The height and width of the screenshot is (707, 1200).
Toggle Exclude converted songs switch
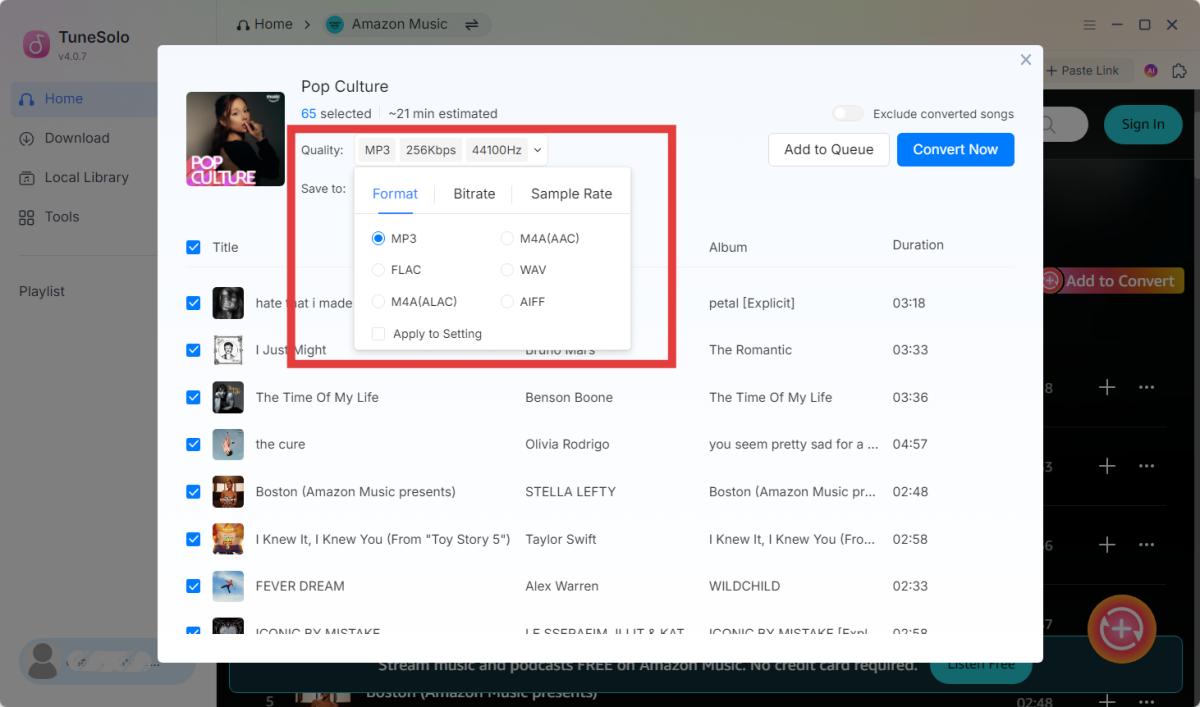[x=847, y=114]
